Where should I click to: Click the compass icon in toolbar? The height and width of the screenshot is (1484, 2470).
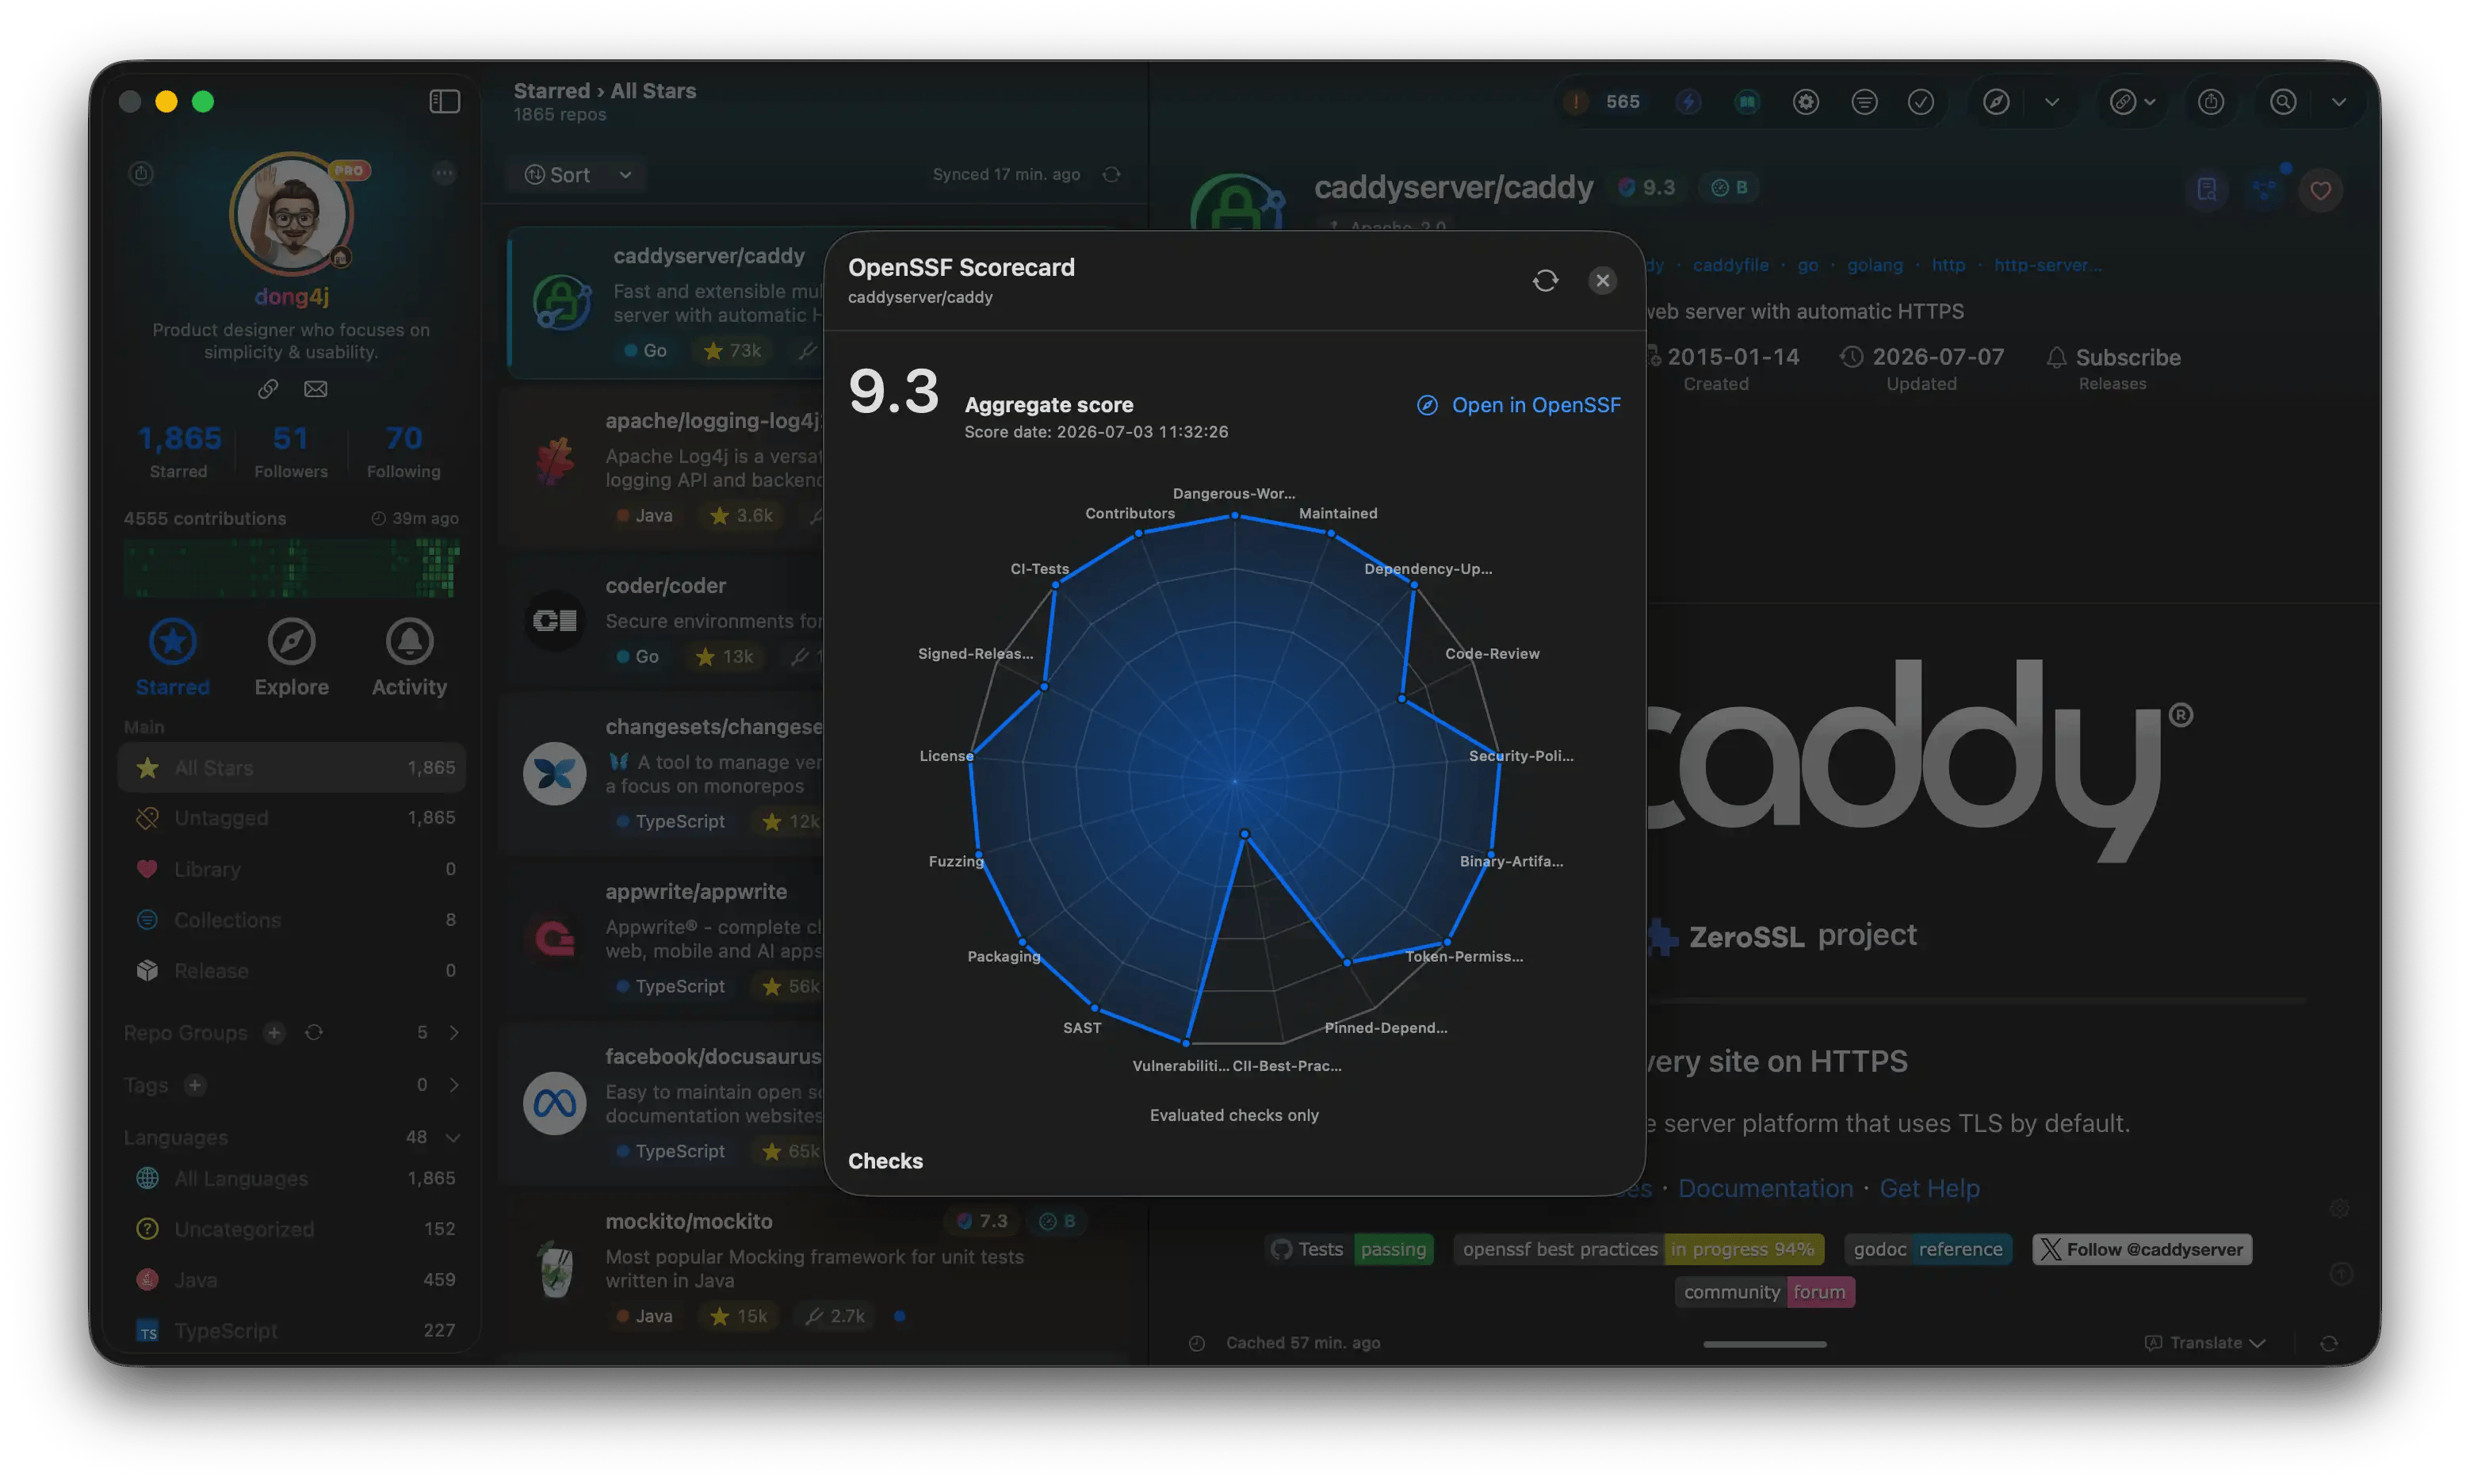[x=1996, y=102]
